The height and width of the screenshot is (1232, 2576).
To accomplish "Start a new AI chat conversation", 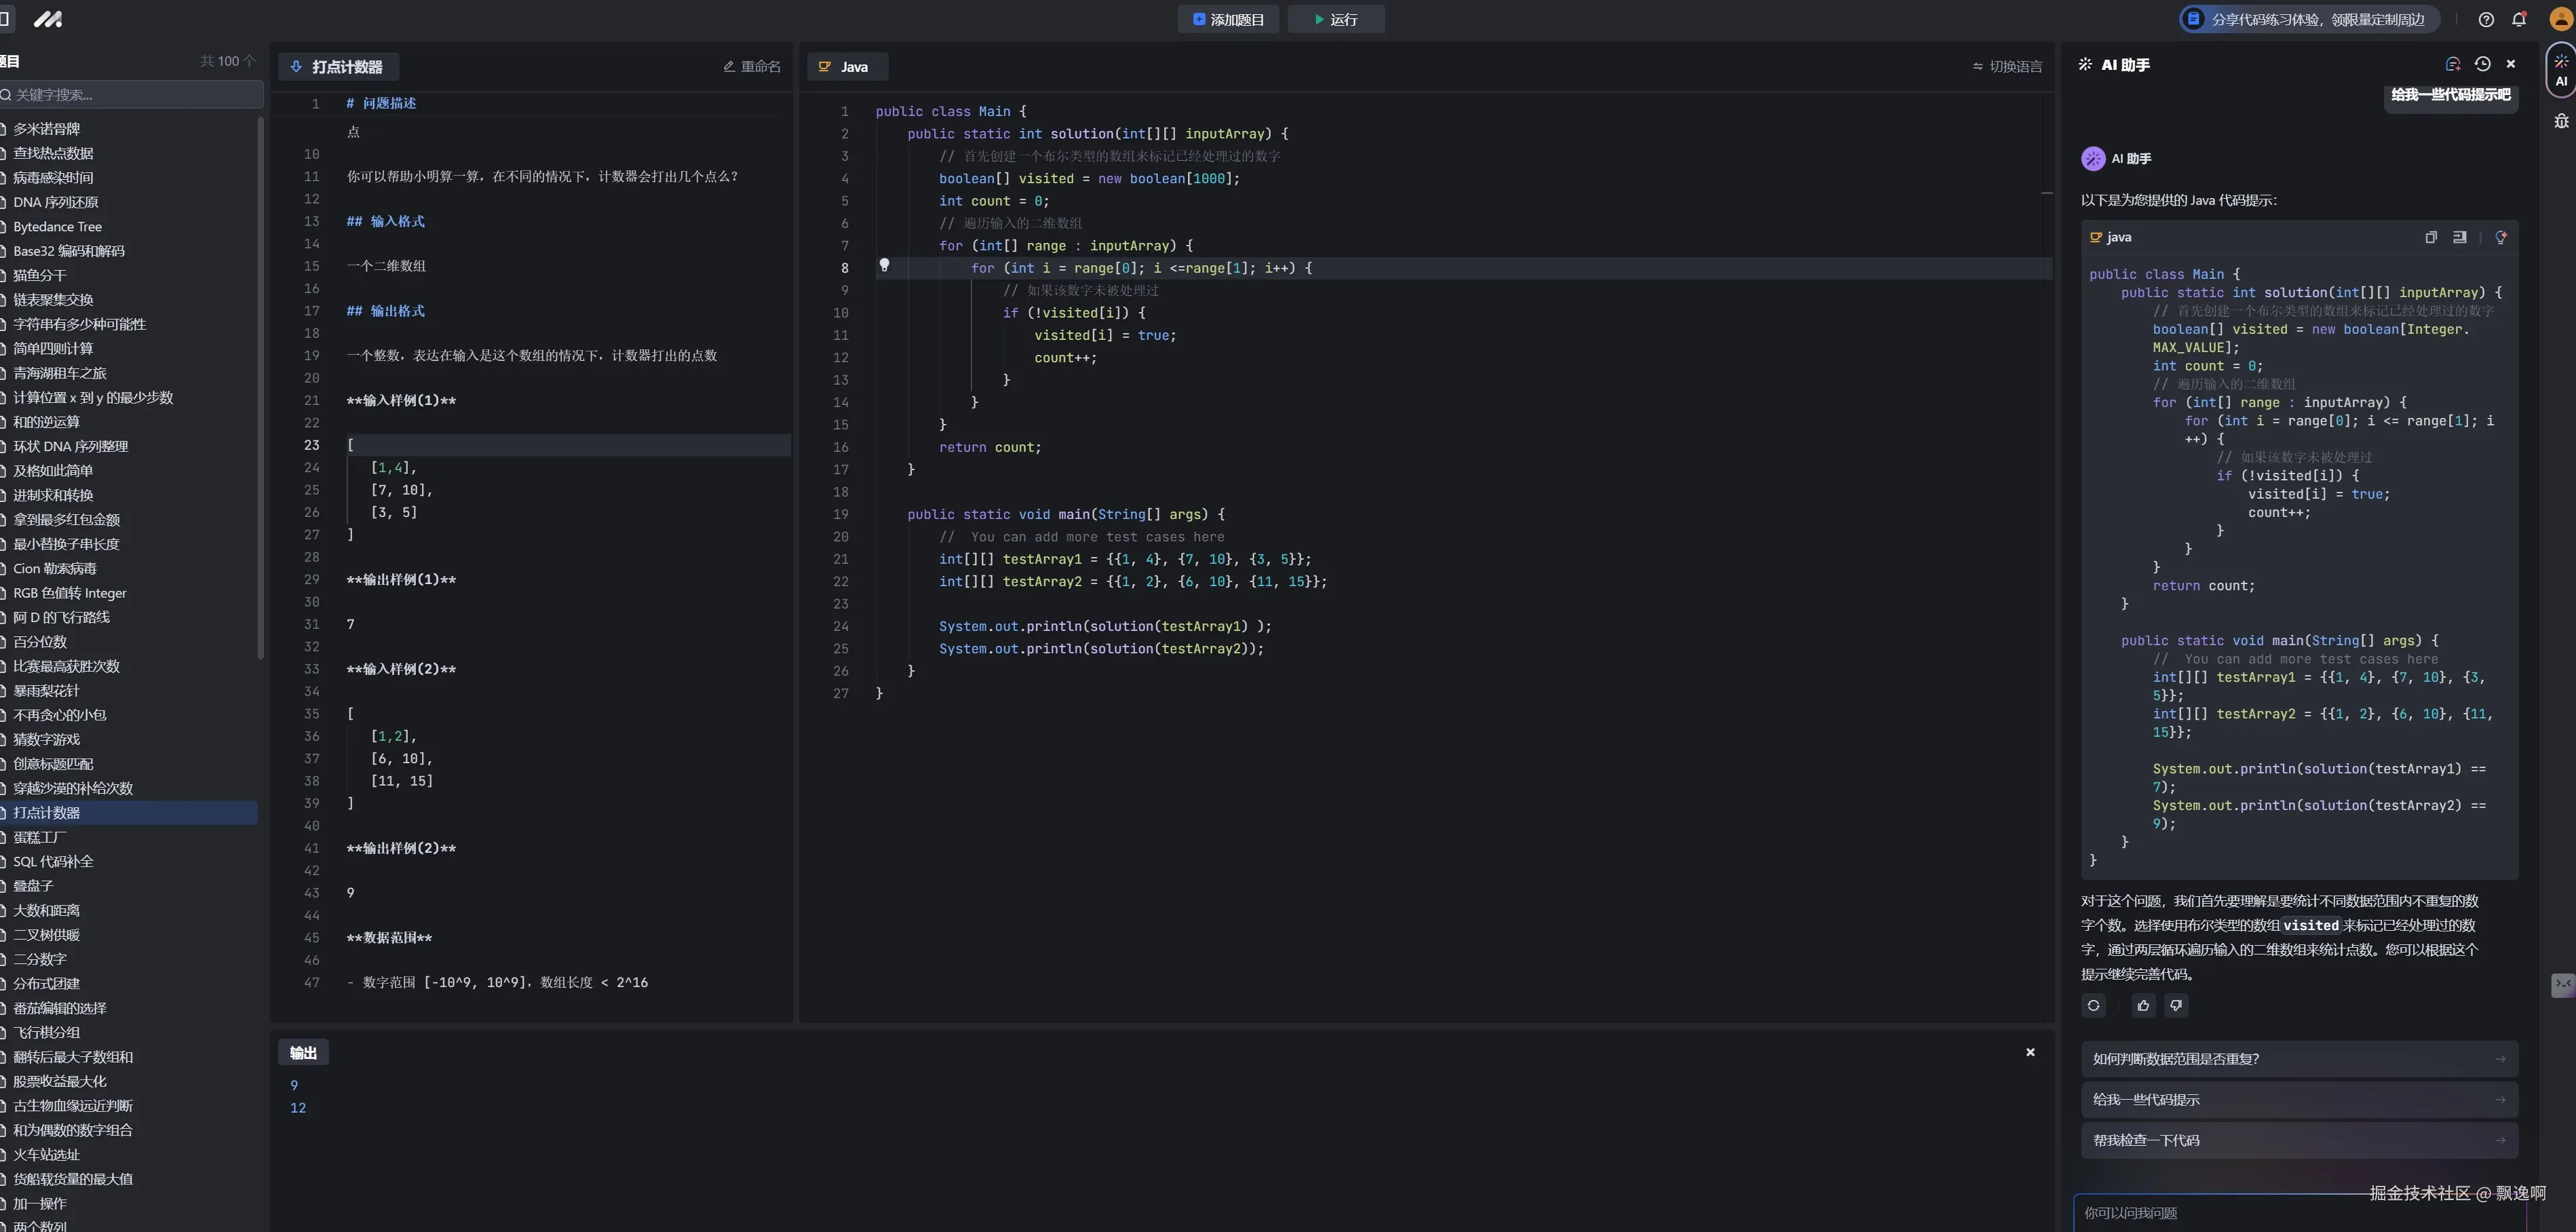I will [x=2452, y=64].
